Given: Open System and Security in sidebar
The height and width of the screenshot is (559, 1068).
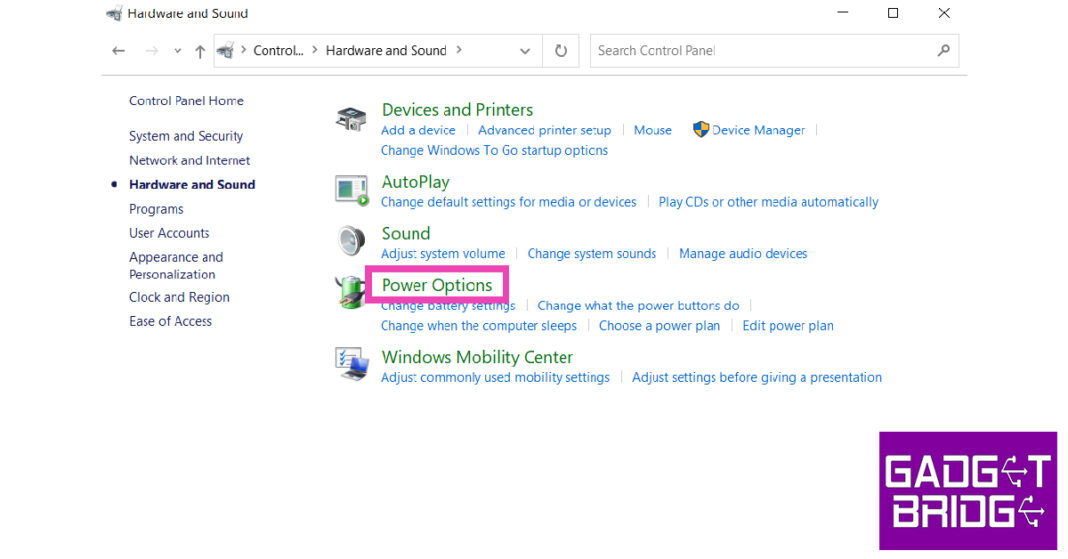Looking at the screenshot, I should click(x=186, y=136).
